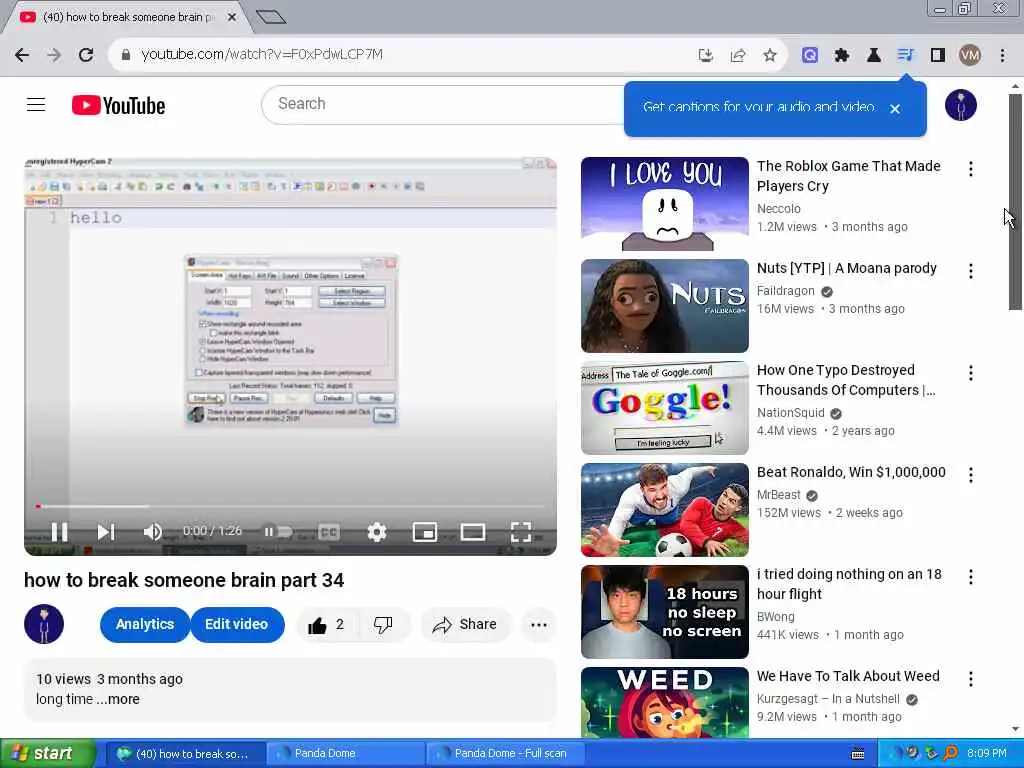Toggle autoplay switch in player
Image resolution: width=1024 pixels, height=768 pixels.
pos(279,532)
